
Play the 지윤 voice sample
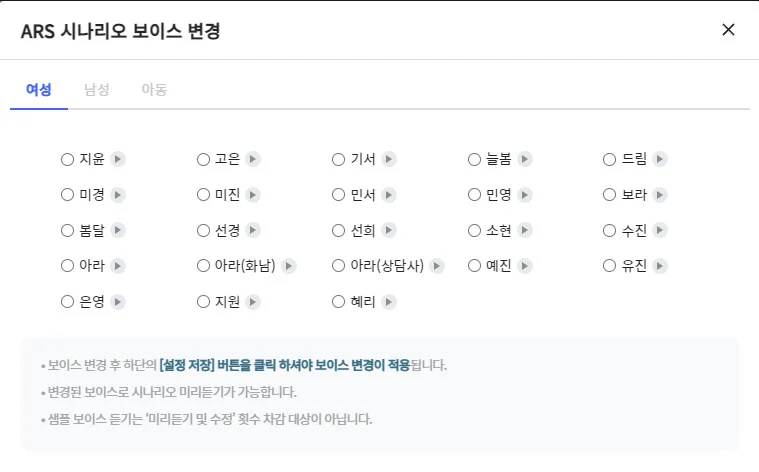click(118, 159)
